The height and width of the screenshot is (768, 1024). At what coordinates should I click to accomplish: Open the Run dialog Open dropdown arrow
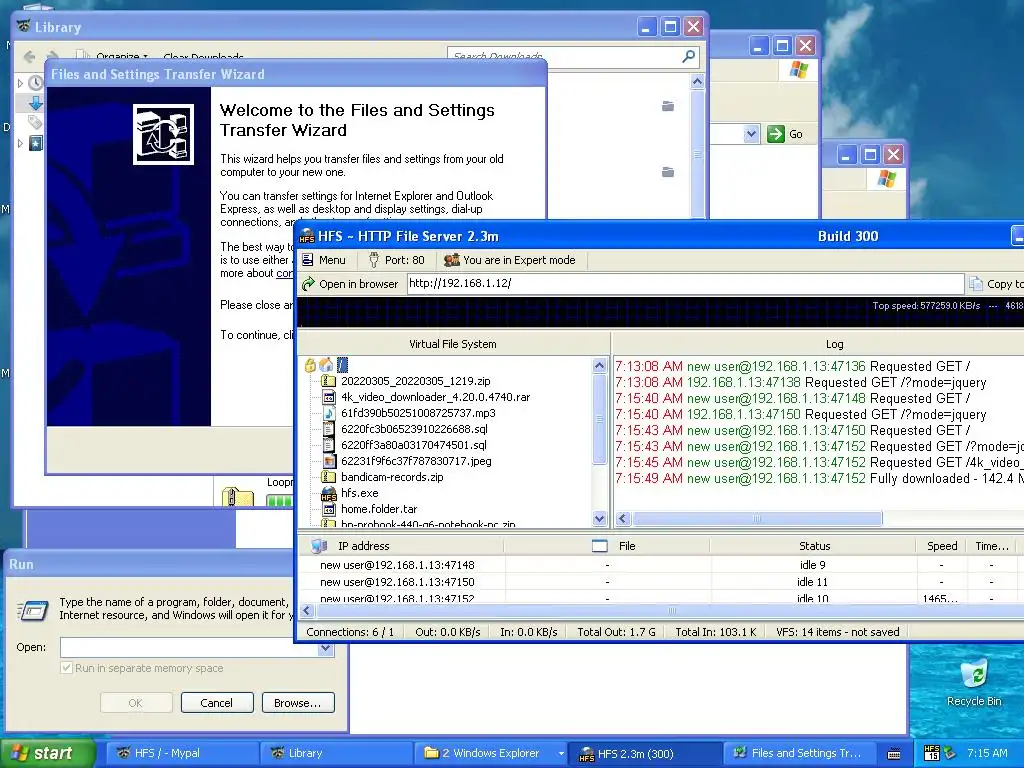325,648
